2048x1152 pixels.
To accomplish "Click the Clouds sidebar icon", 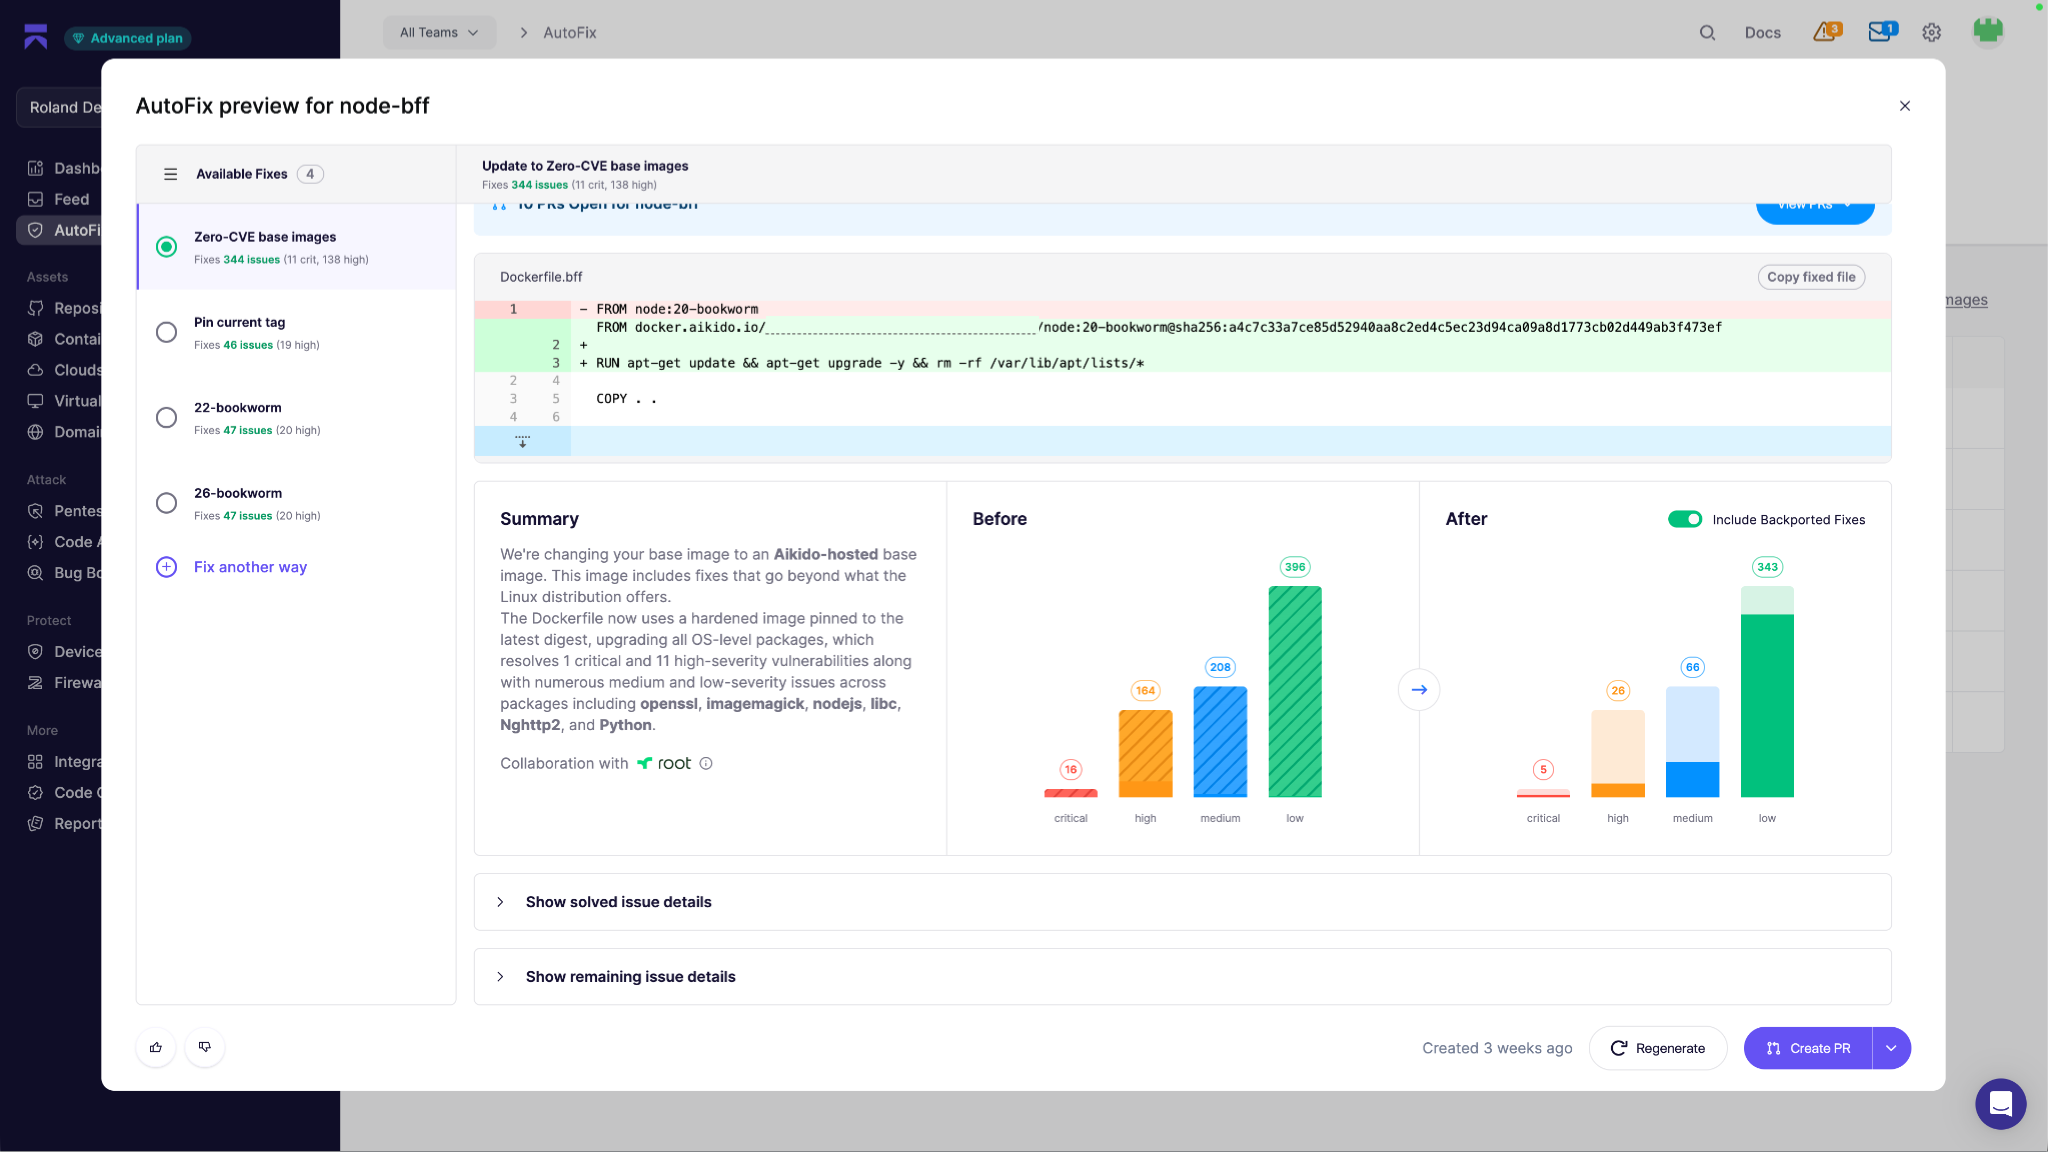I will click(x=35, y=370).
